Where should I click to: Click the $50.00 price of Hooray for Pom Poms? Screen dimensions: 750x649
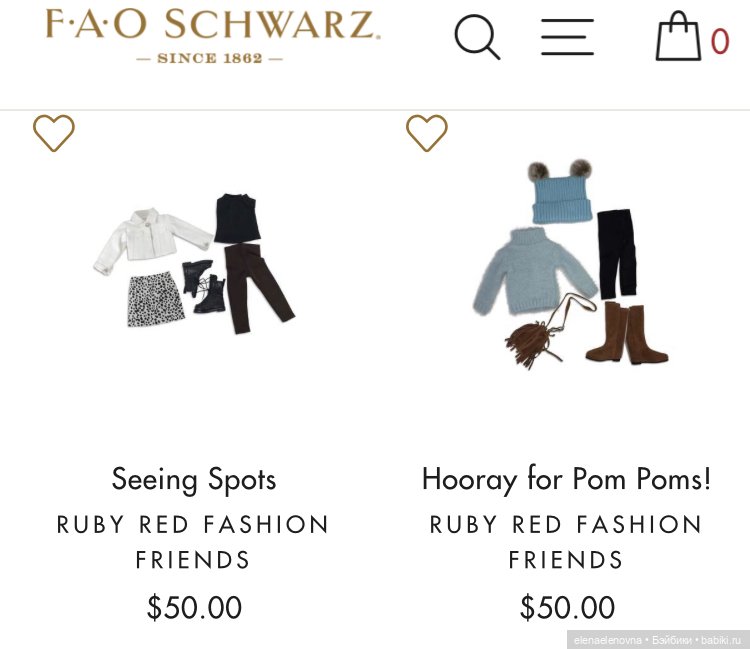click(567, 607)
